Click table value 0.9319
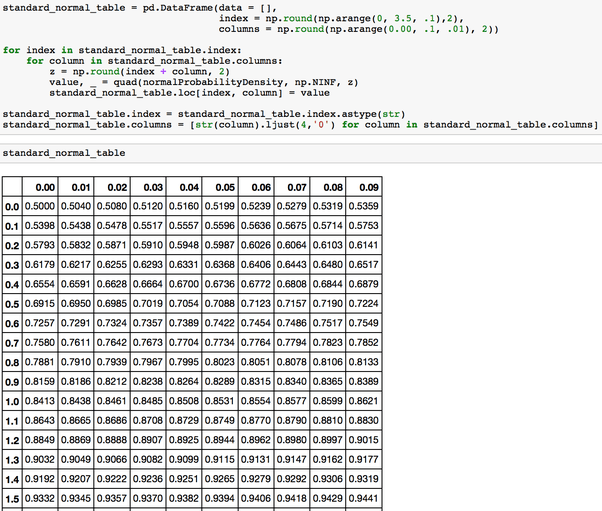 pyautogui.click(x=364, y=479)
